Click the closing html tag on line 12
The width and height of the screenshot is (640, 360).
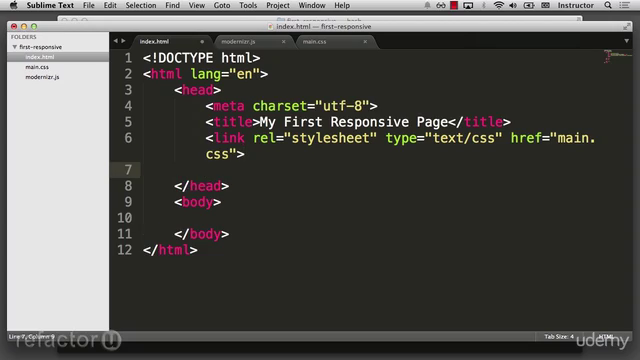(170, 250)
